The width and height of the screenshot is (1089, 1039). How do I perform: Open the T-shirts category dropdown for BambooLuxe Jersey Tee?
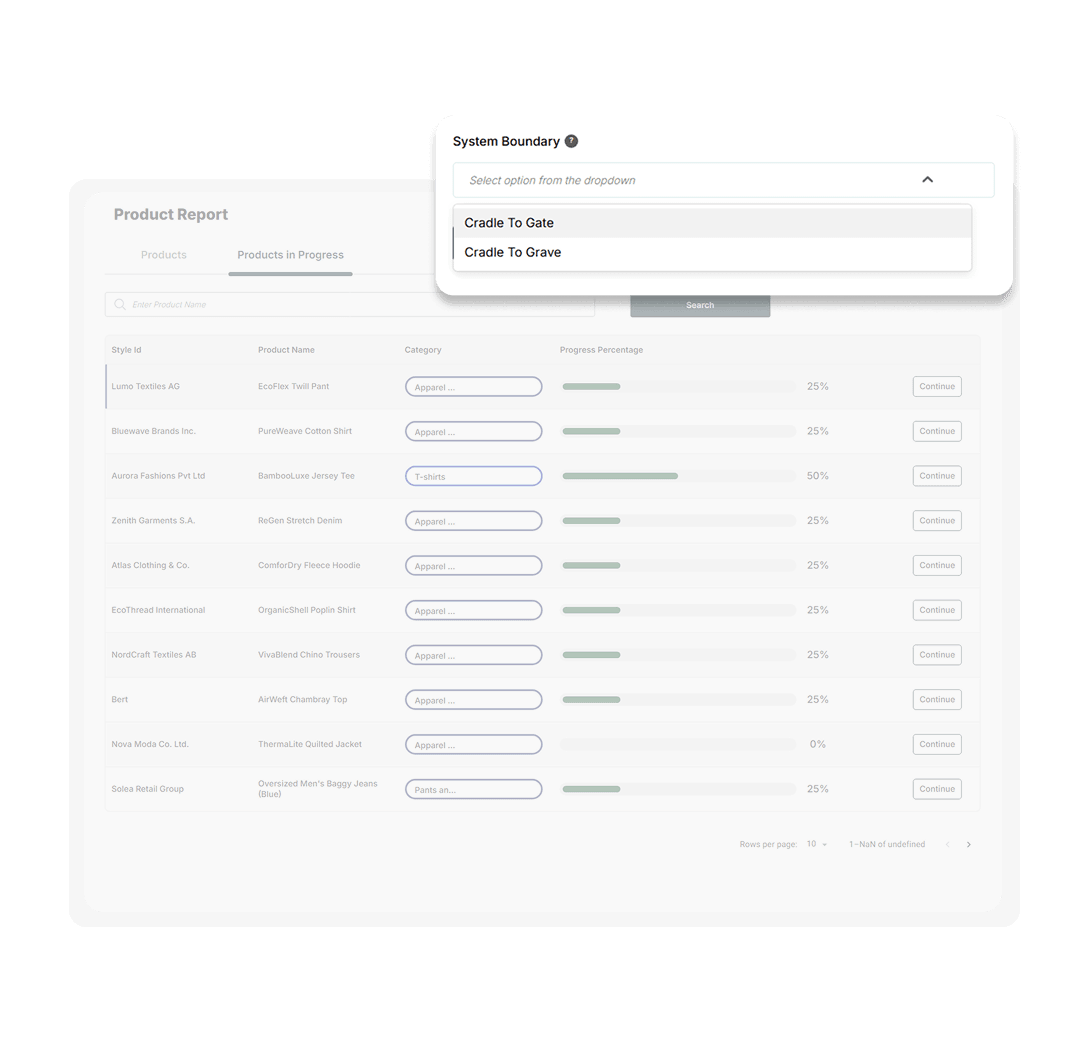coord(473,476)
